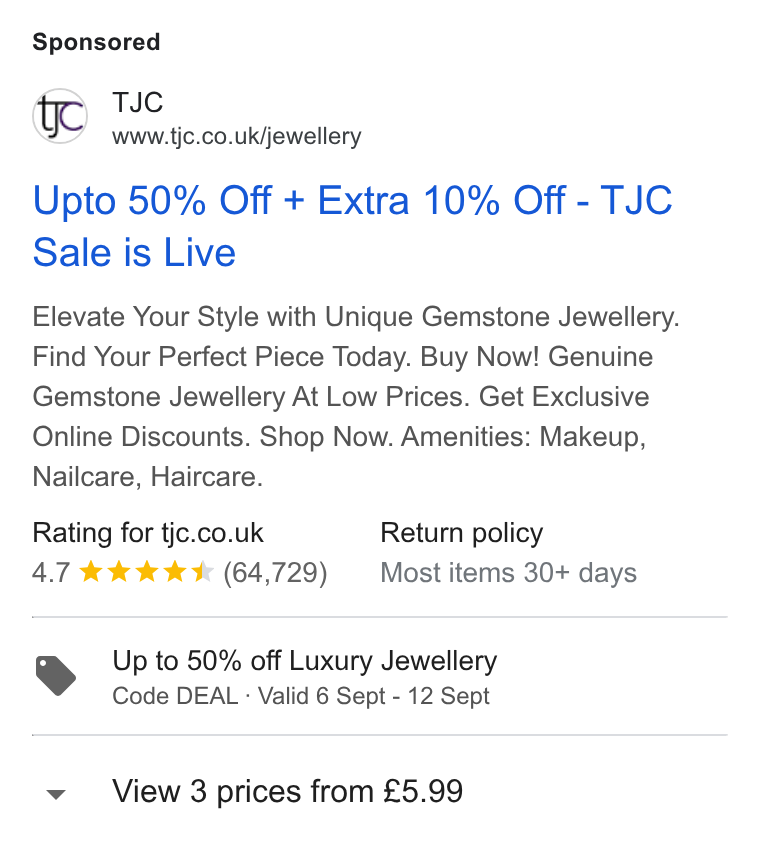Click the TJC circular logo icon
760x852 pixels.
pos(60,116)
